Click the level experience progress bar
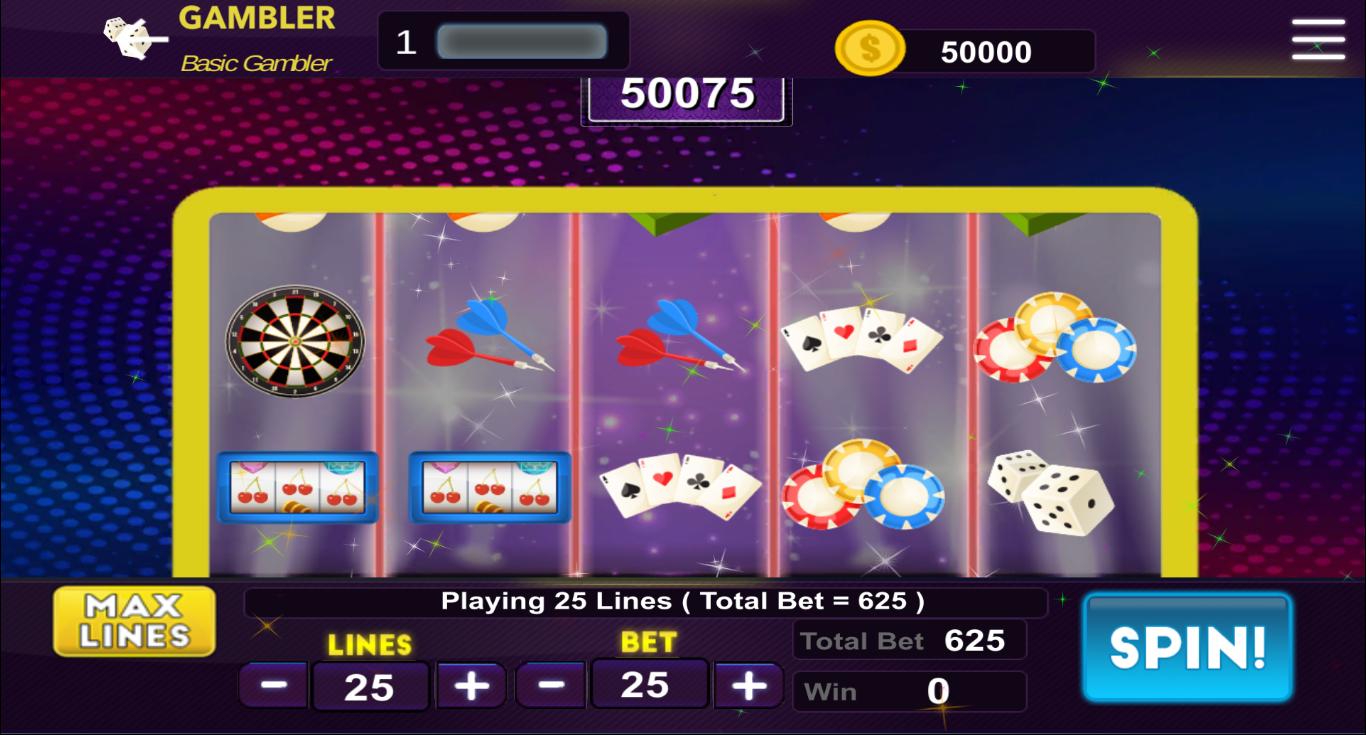This screenshot has height=735, width=1366. pos(522,42)
